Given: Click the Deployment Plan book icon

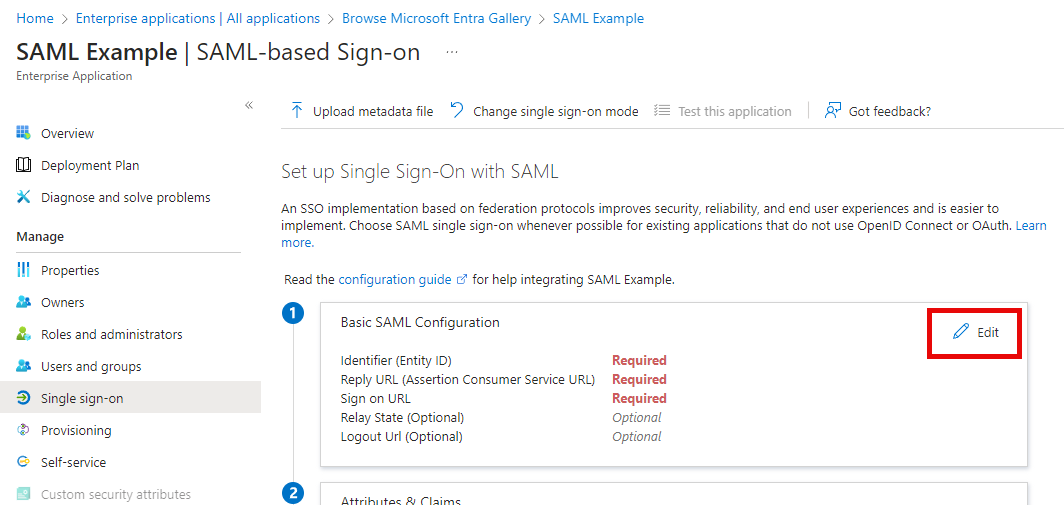Looking at the screenshot, I should [x=23, y=165].
